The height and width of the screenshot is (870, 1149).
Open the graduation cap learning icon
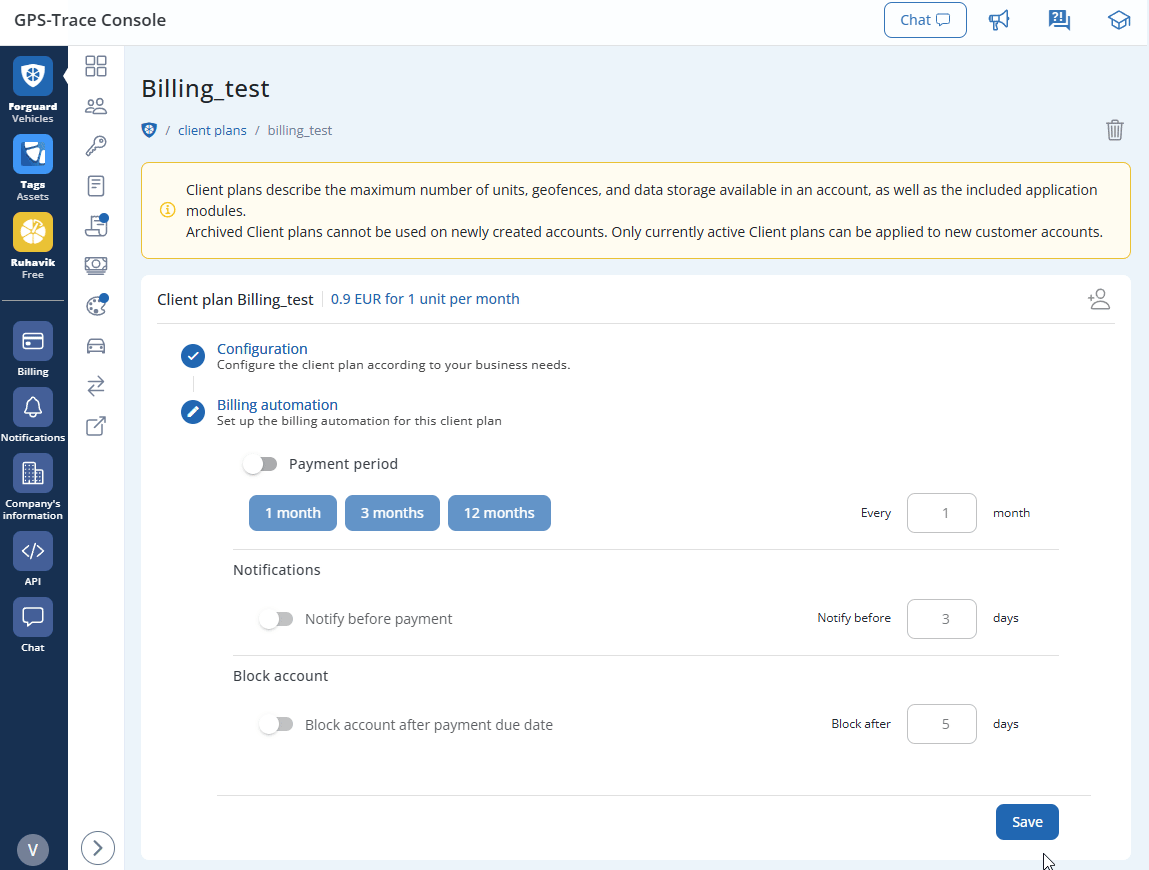coord(1119,20)
